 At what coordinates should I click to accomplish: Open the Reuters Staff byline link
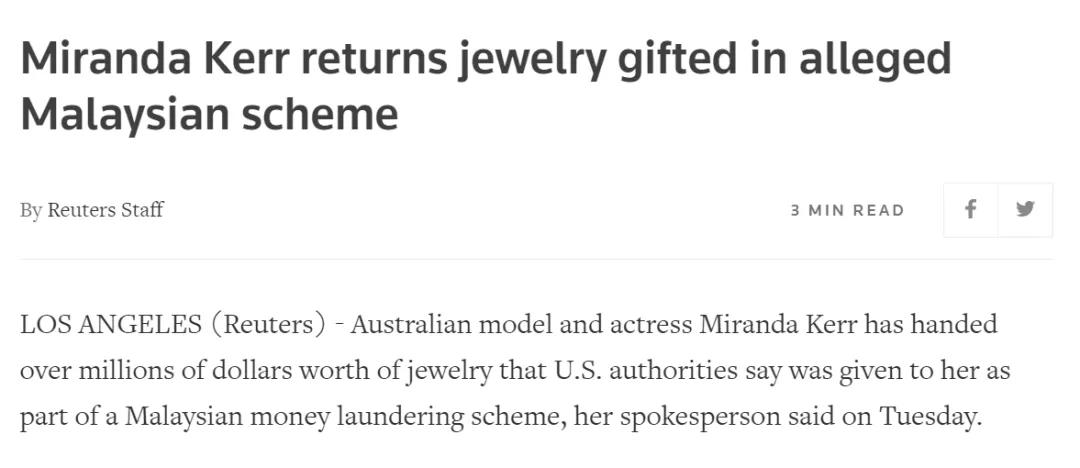pyautogui.click(x=105, y=210)
